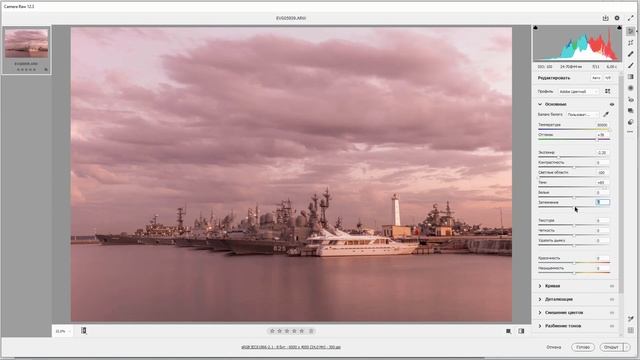Screen dimensions: 640x360
Task: Open the Профиль dropdown
Action: click(578, 91)
